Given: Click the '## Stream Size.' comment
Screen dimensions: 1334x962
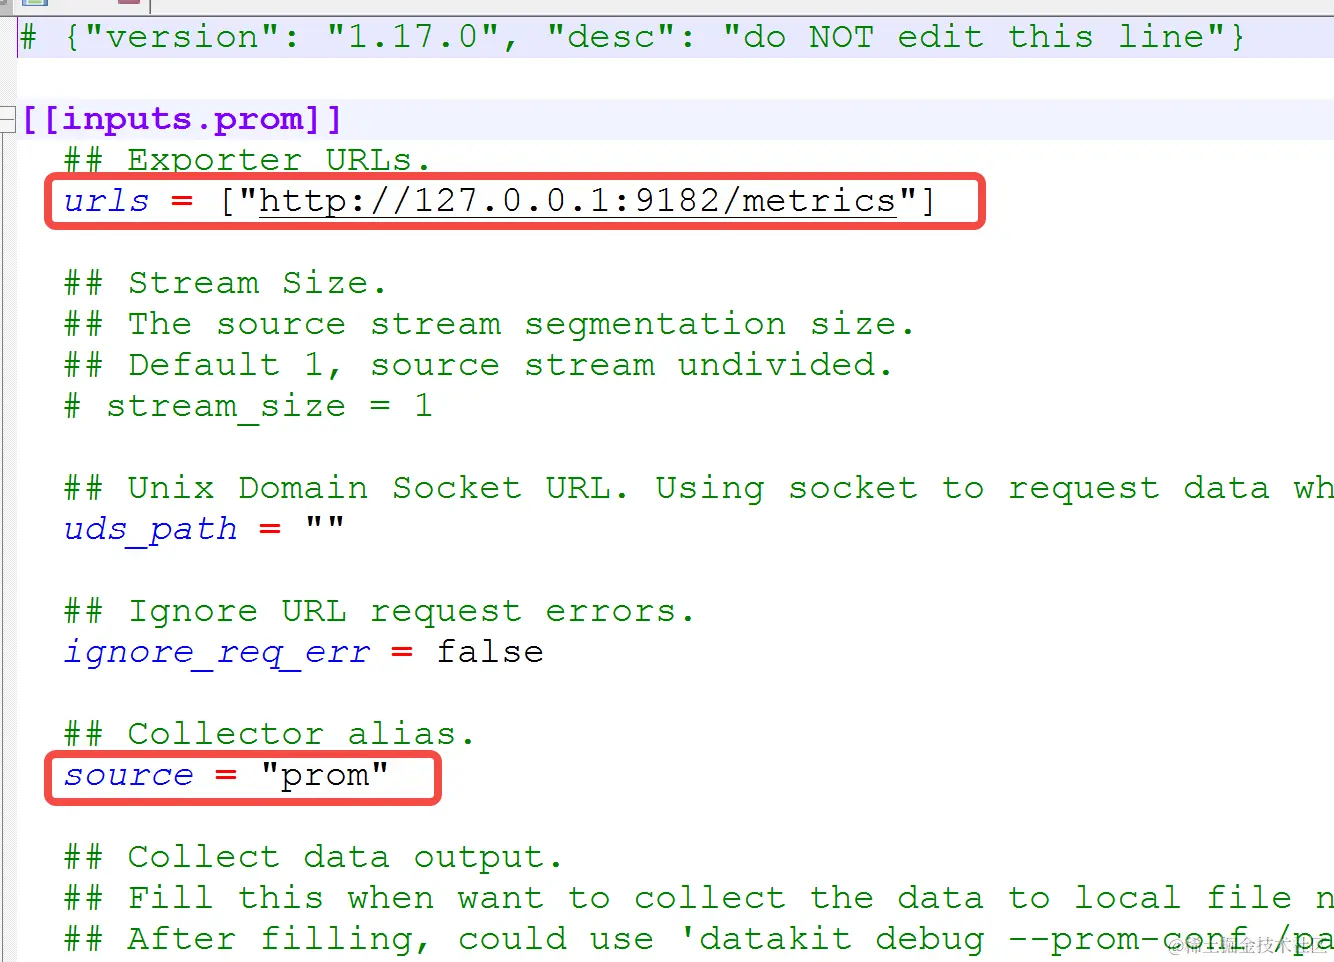Looking at the screenshot, I should click(225, 283).
